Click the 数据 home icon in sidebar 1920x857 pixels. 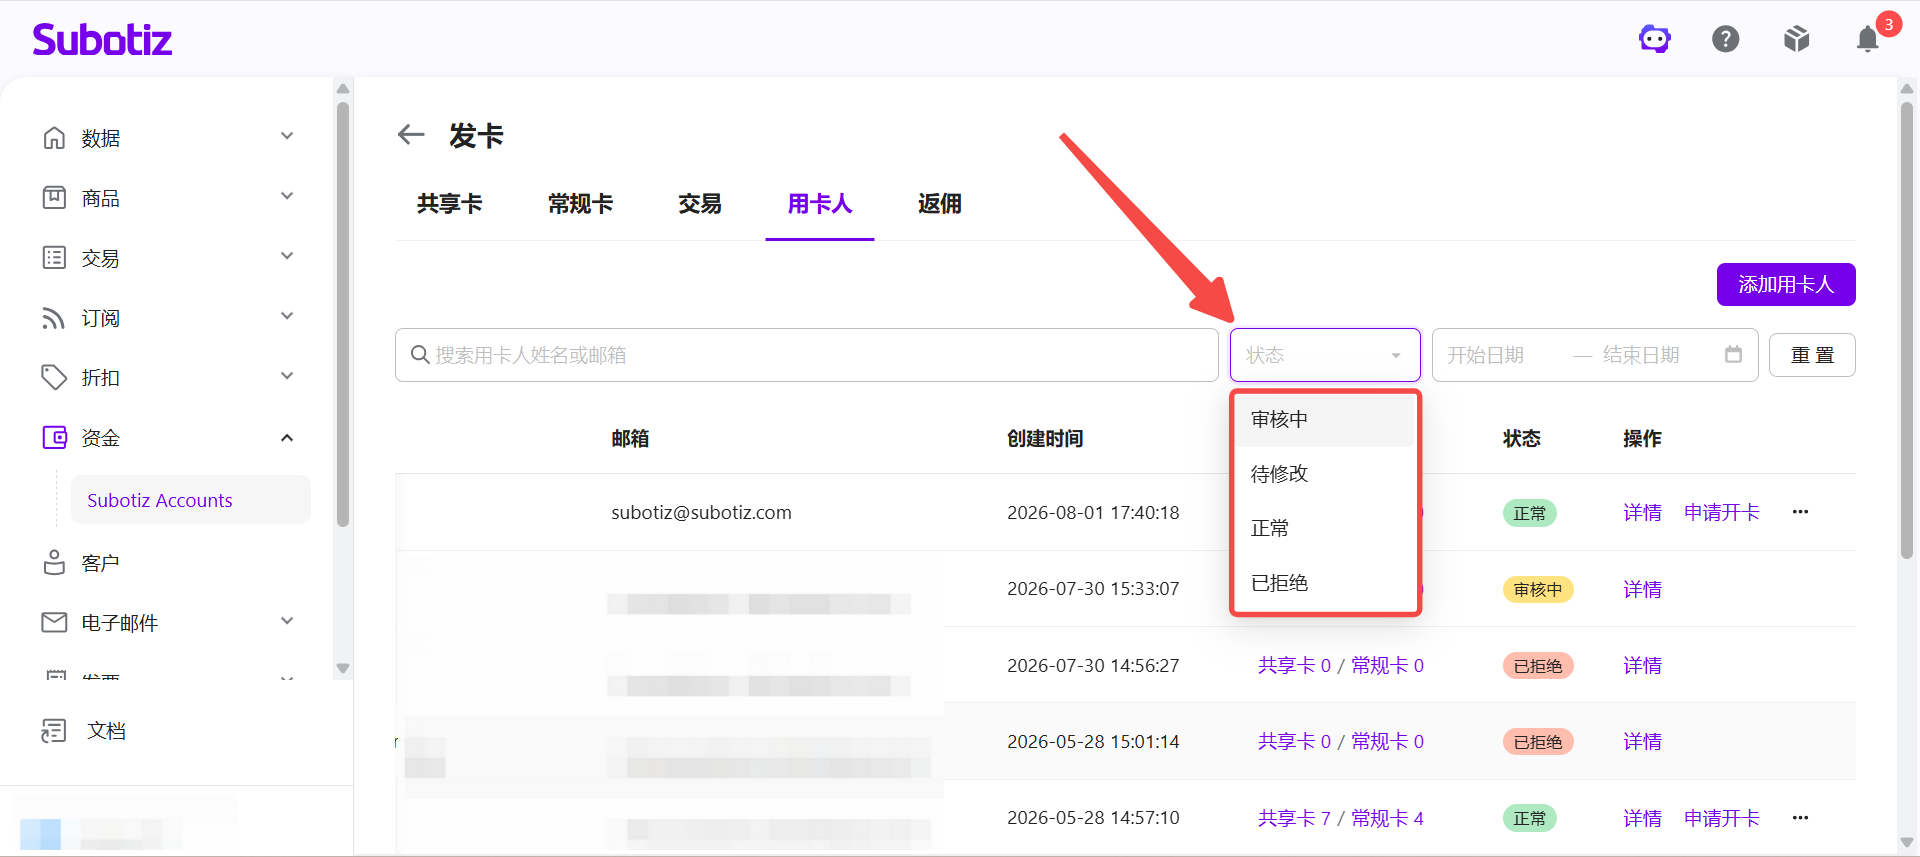[54, 137]
